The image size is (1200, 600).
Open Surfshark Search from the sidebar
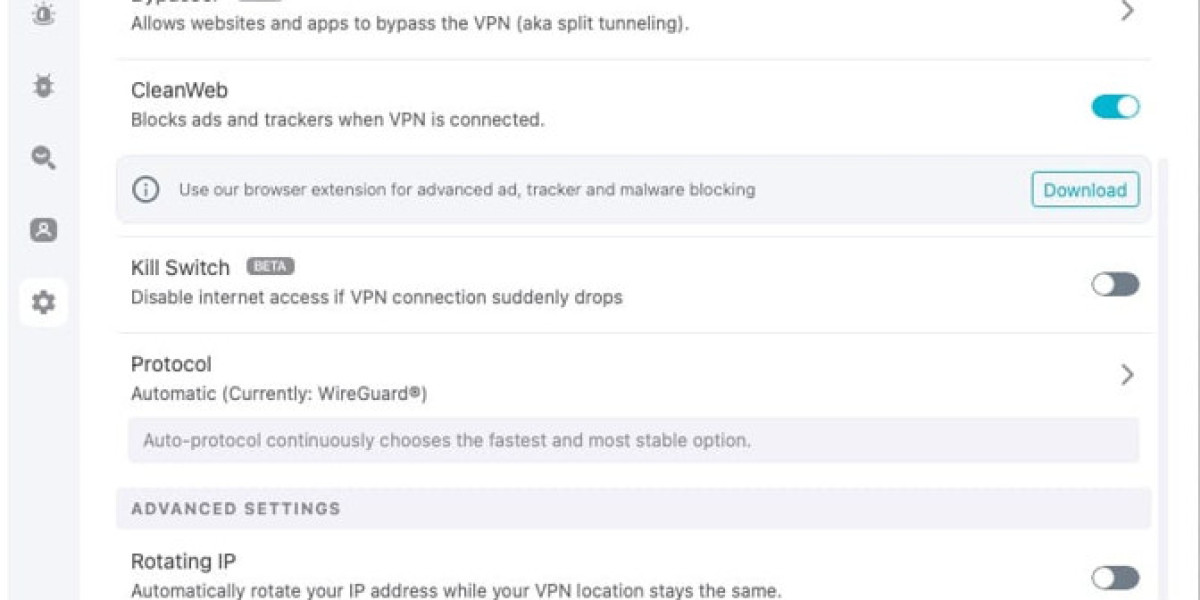tap(42, 158)
